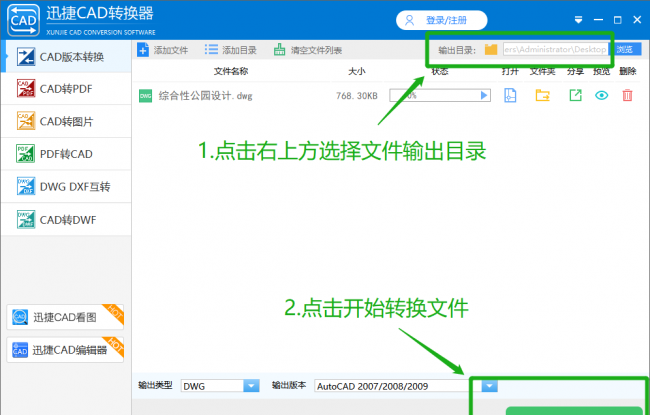Click the blue plus add-file icon
The height and width of the screenshot is (415, 650).
143,50
